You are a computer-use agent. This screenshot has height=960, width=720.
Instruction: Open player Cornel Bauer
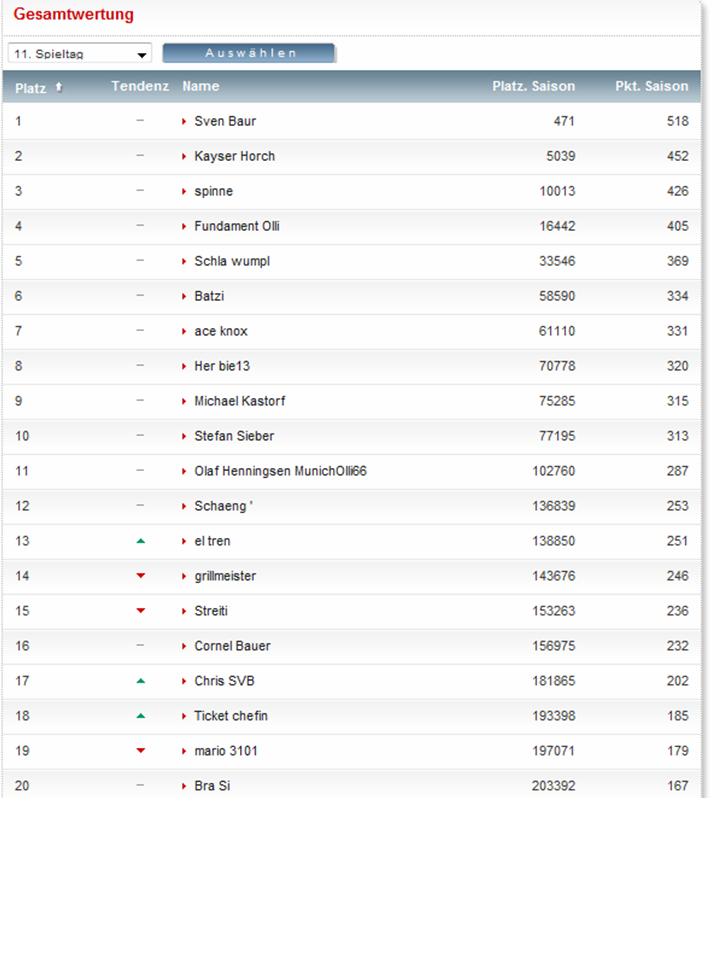pyautogui.click(x=232, y=646)
